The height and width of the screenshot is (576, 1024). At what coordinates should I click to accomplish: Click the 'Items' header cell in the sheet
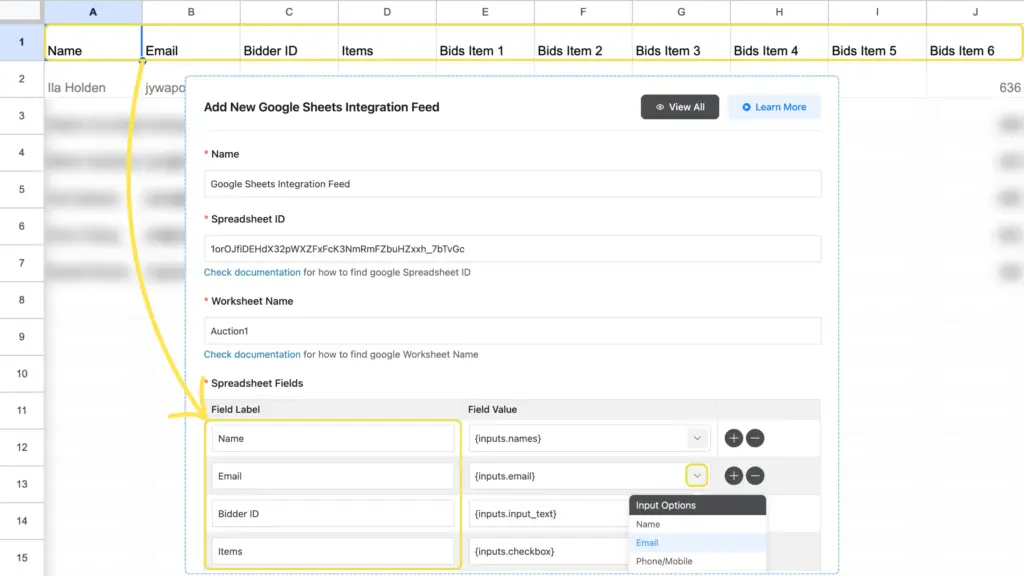(387, 43)
